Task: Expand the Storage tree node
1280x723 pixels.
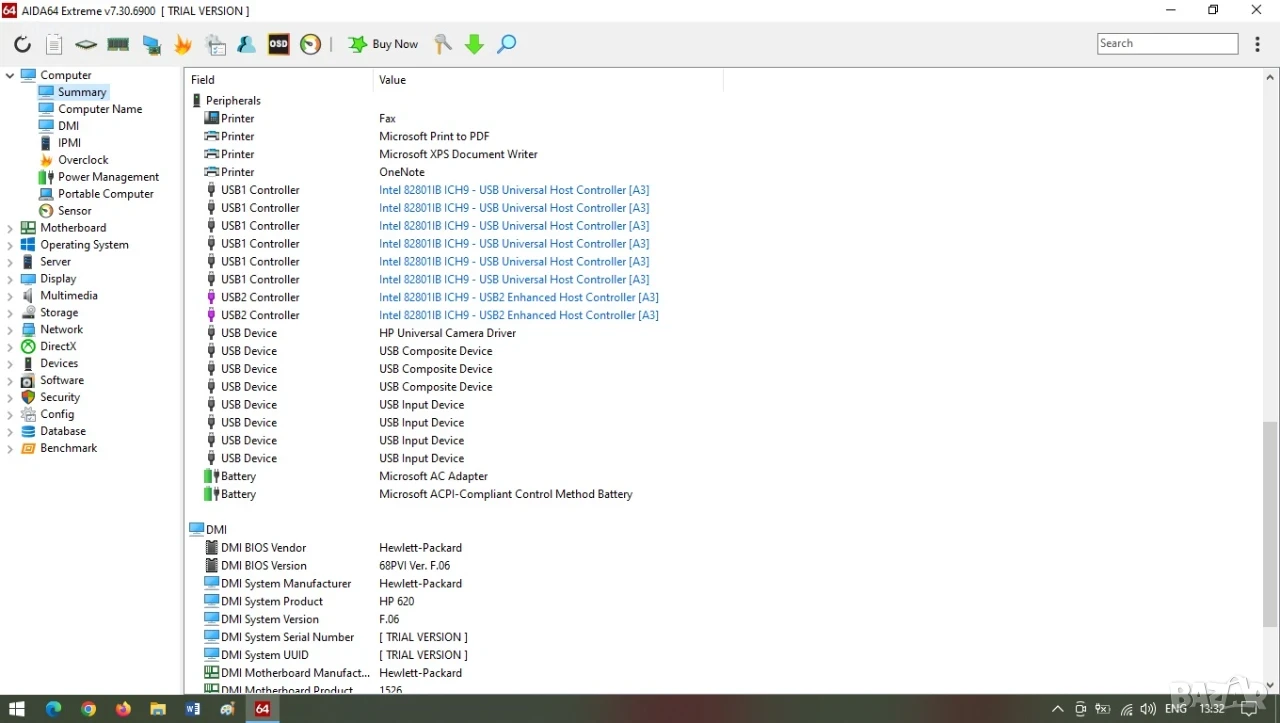Action: (x=10, y=313)
